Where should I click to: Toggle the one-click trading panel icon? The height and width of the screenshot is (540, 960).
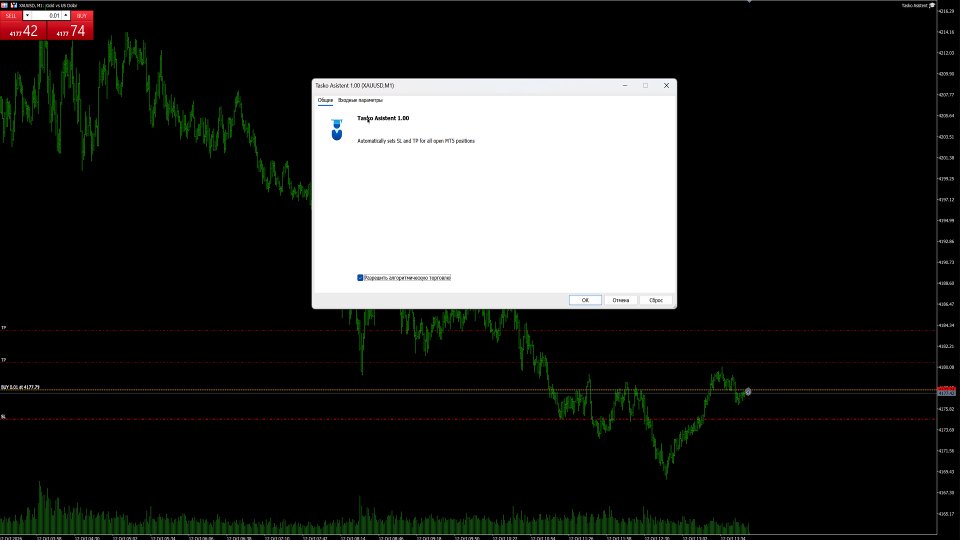pos(4,5)
